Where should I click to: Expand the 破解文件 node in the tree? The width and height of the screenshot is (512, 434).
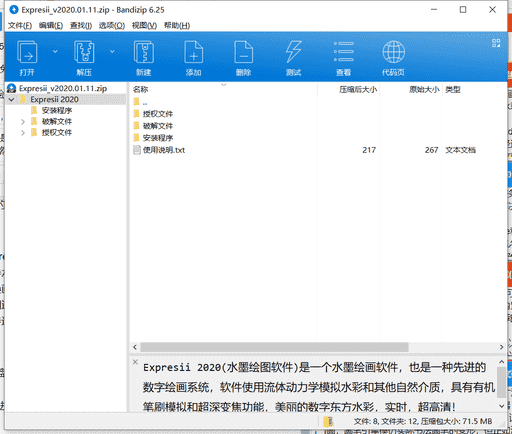point(23,122)
